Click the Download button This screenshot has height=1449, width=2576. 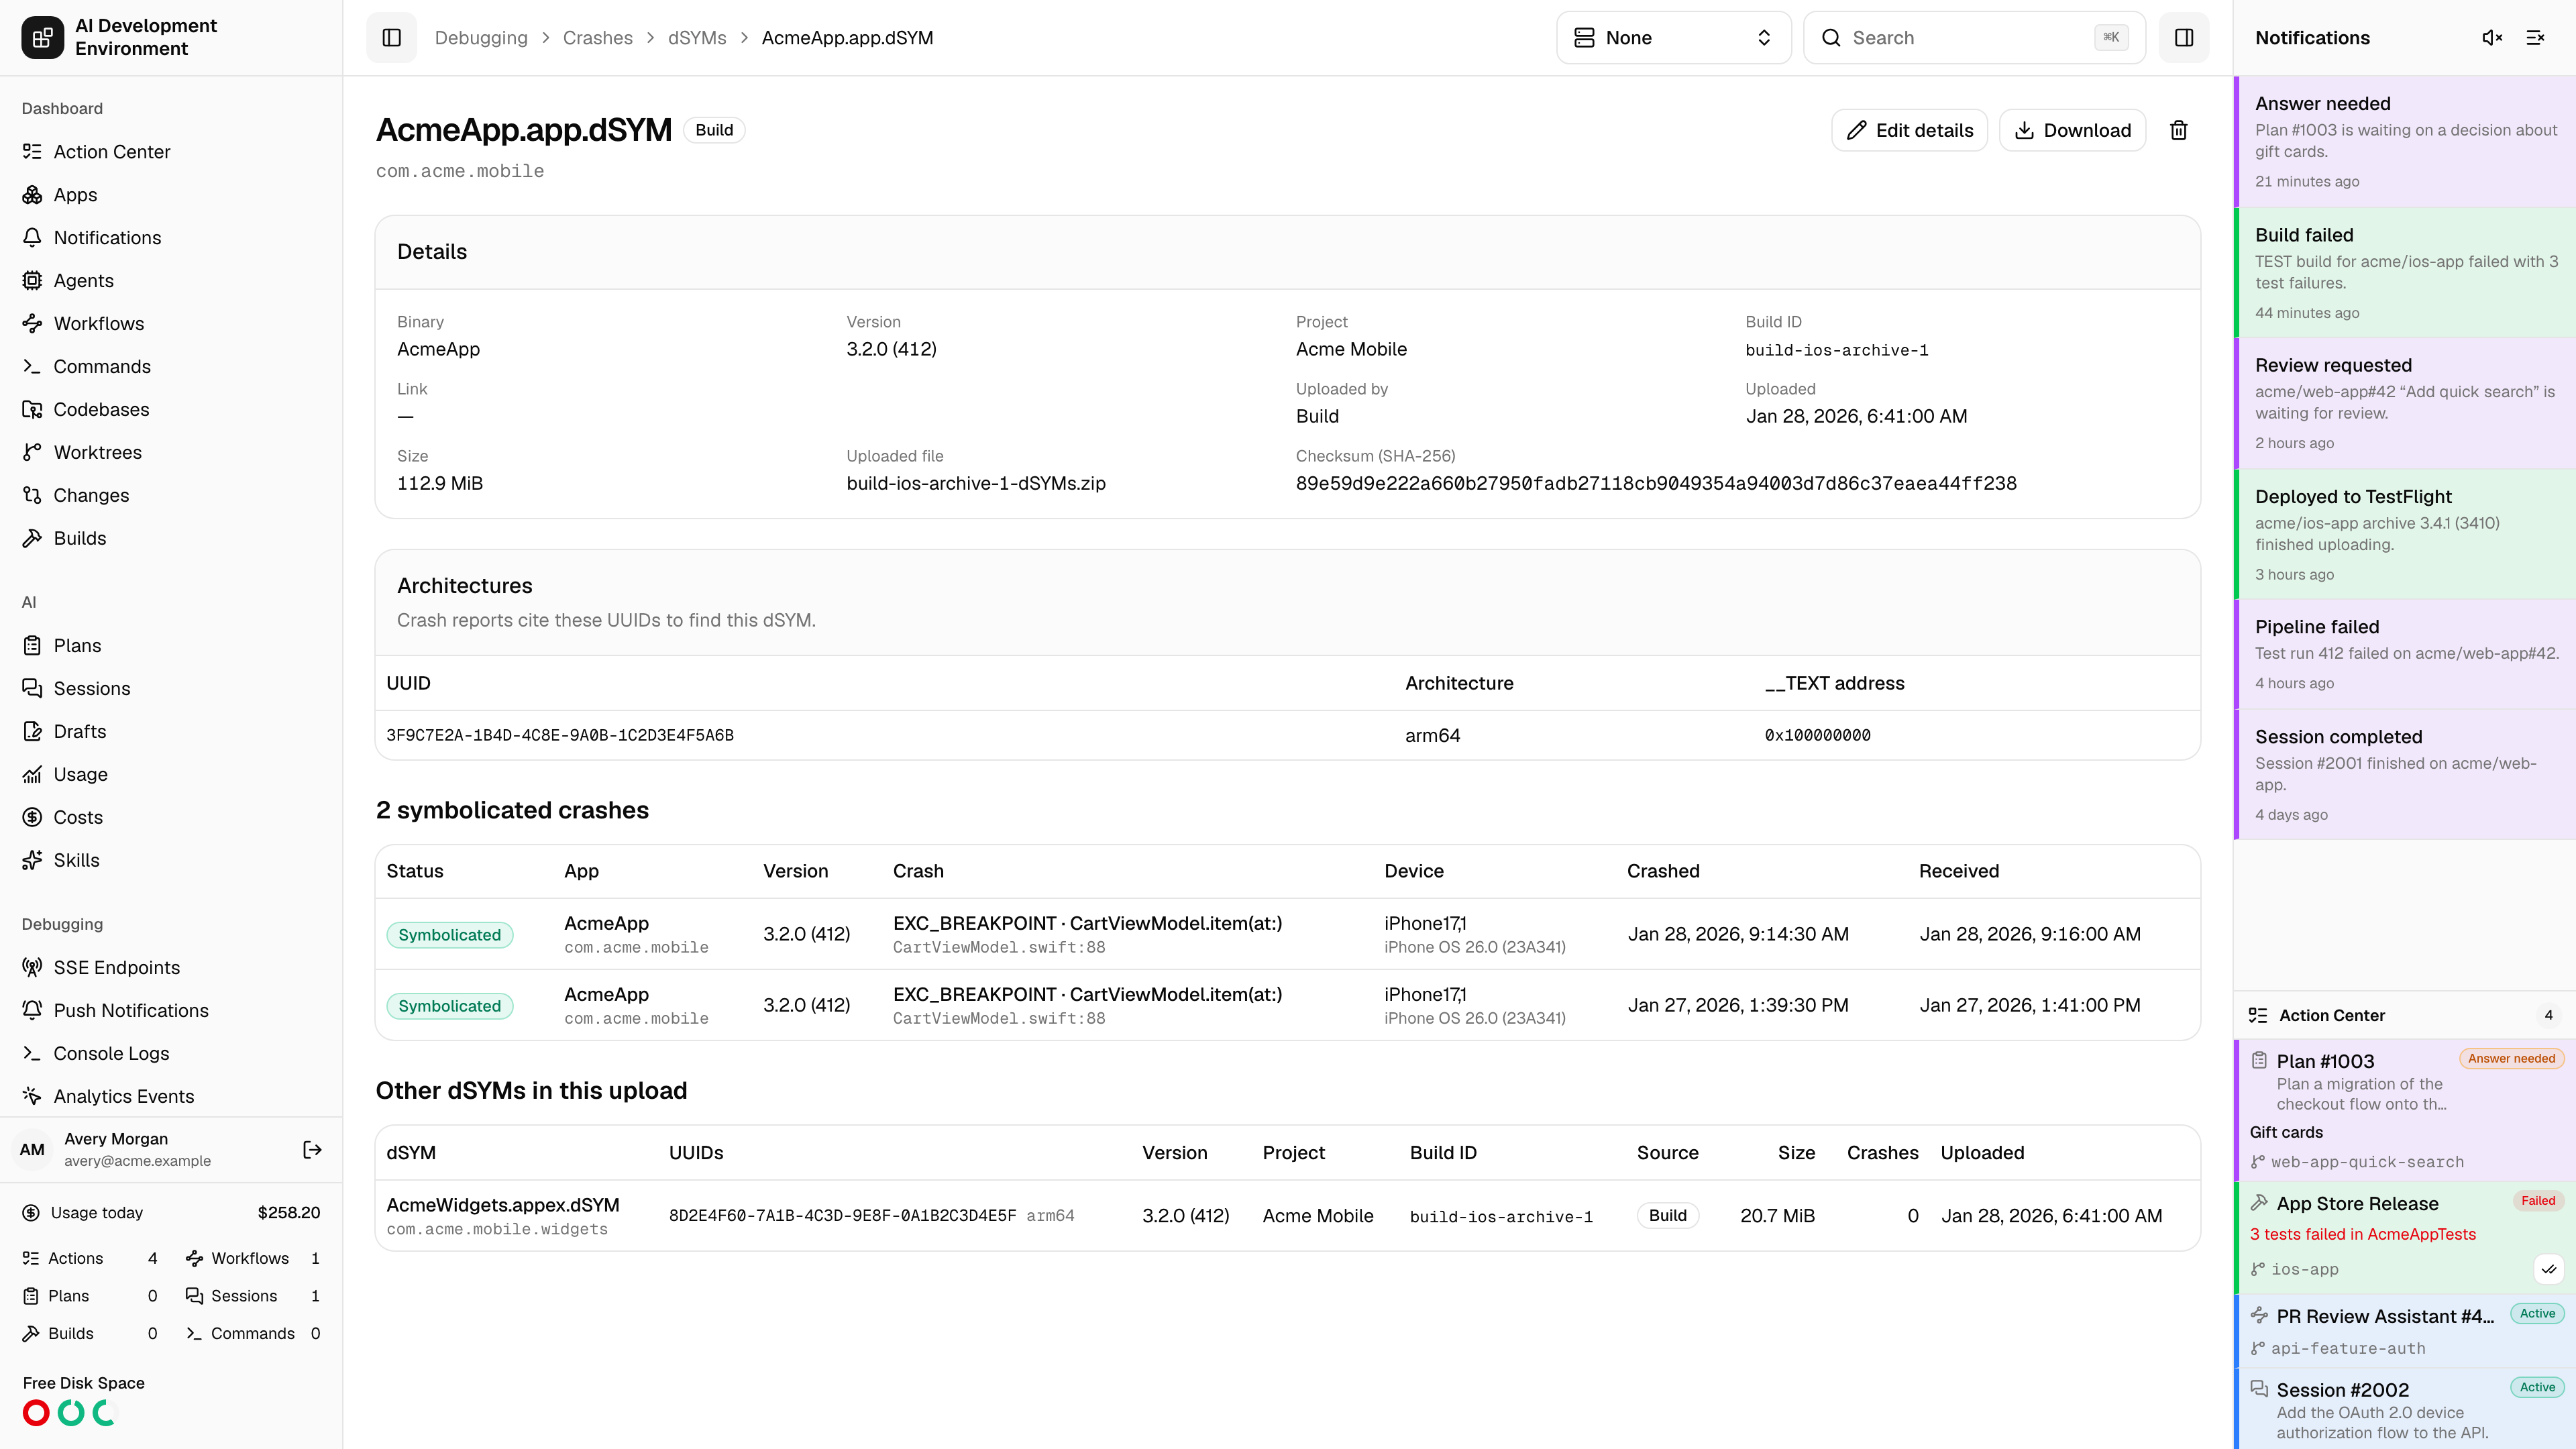point(2072,130)
